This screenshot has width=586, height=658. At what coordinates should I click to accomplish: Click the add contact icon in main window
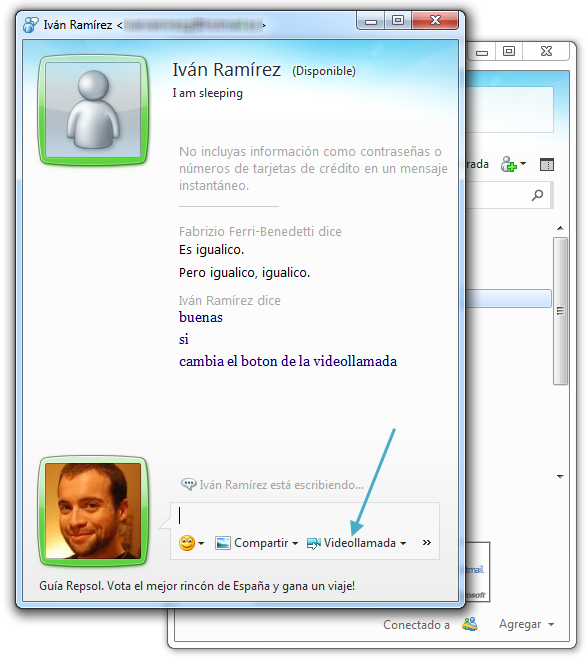(x=509, y=164)
